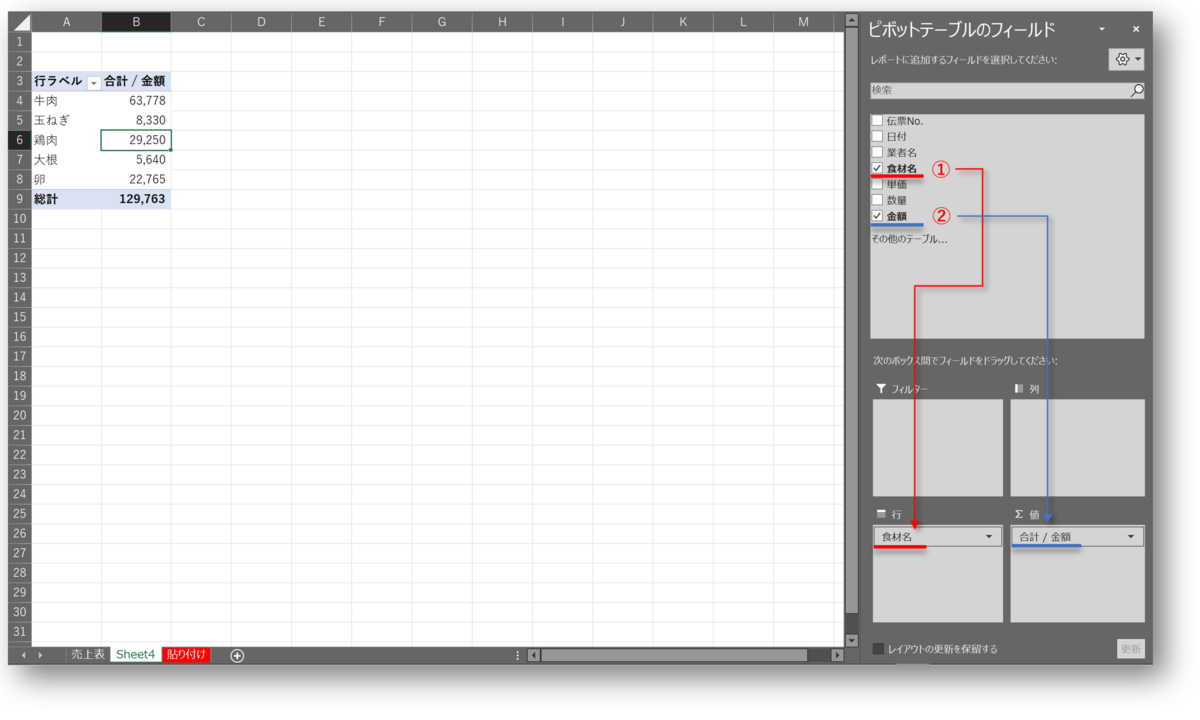Select the cell containing 卵
Screen dimensions: 1200x720
pyautogui.click(x=66, y=179)
